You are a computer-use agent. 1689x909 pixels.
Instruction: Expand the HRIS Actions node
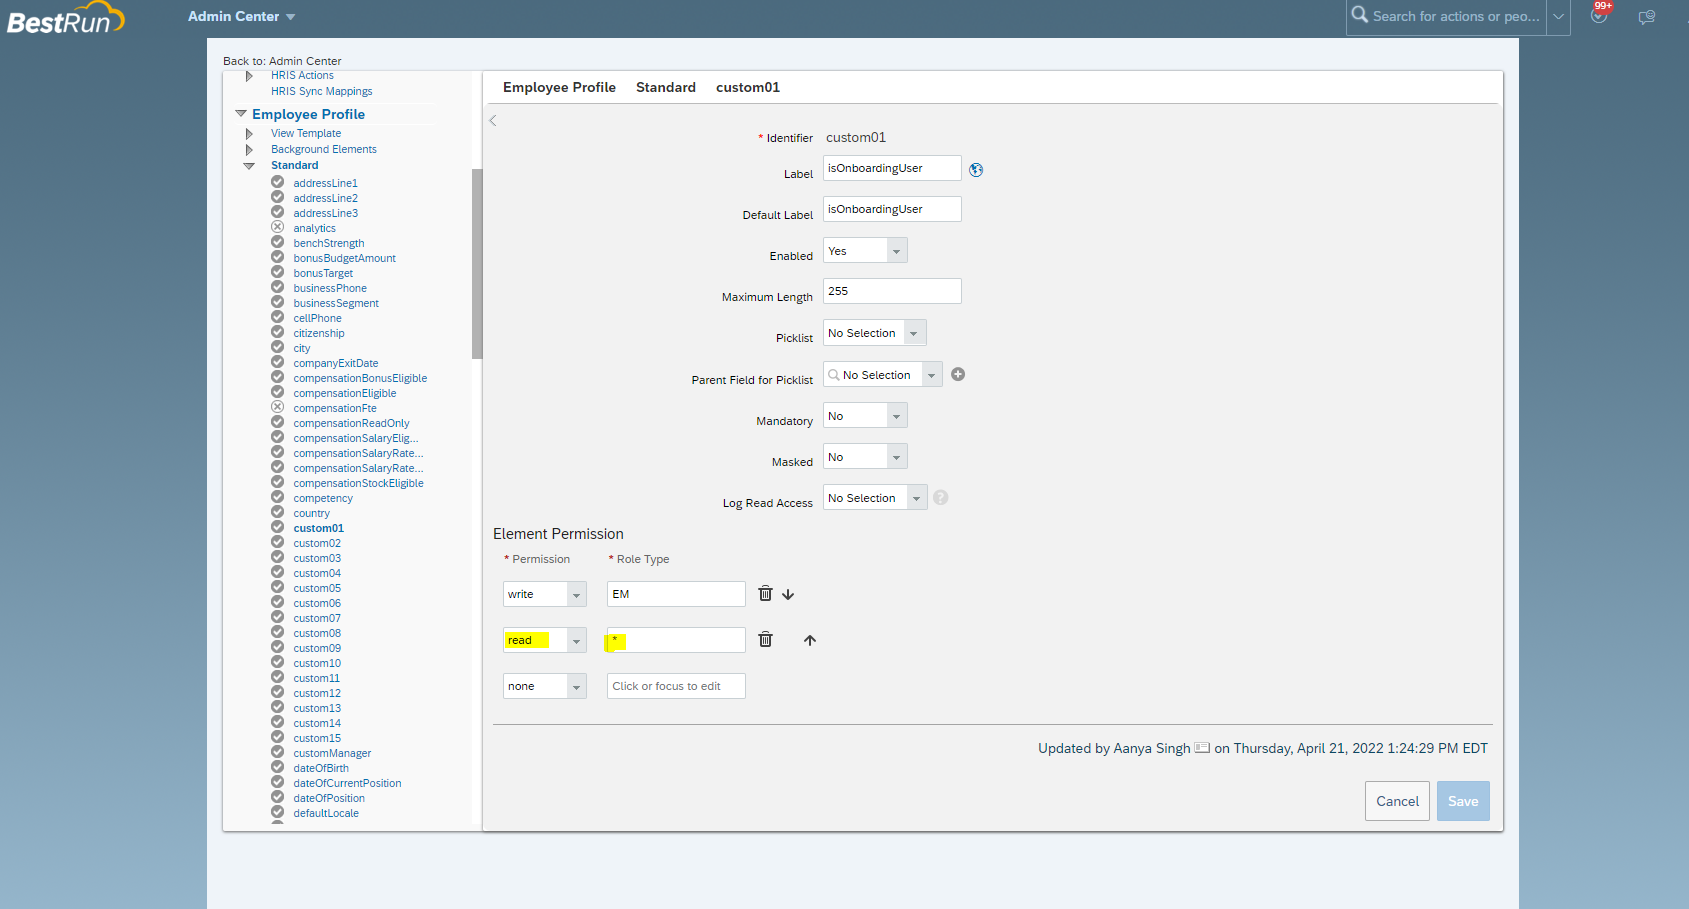pos(249,76)
